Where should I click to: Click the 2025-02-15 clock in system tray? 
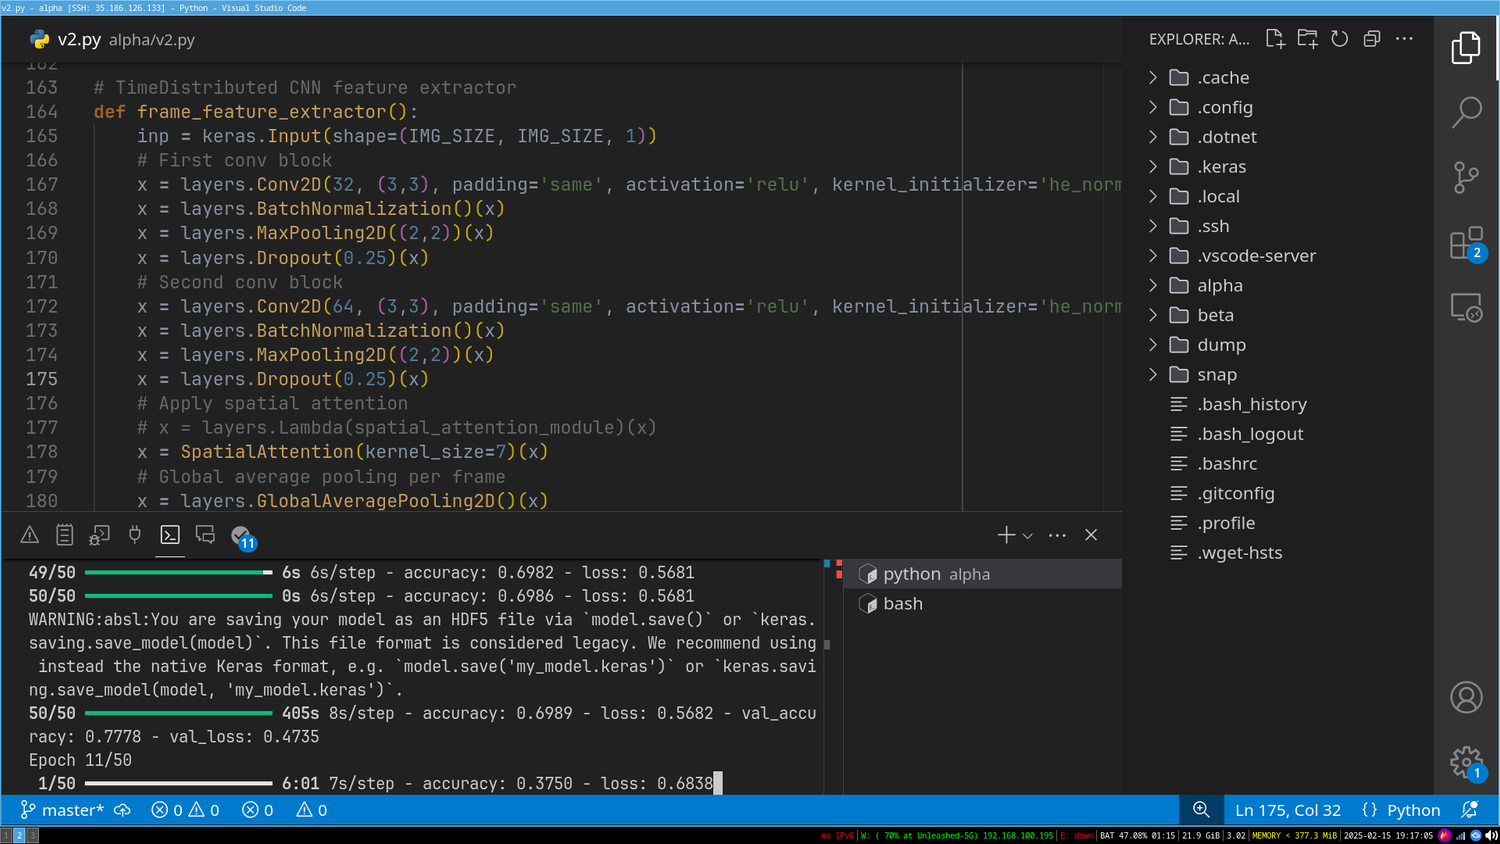tap(1388, 835)
